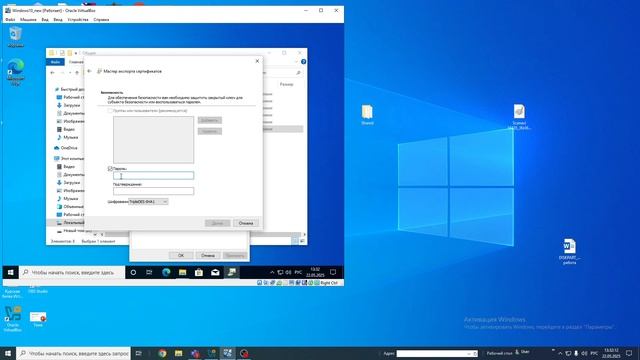Open the Файл menu in VirtualBox
This screenshot has height=360, width=640.
[x=10, y=20]
